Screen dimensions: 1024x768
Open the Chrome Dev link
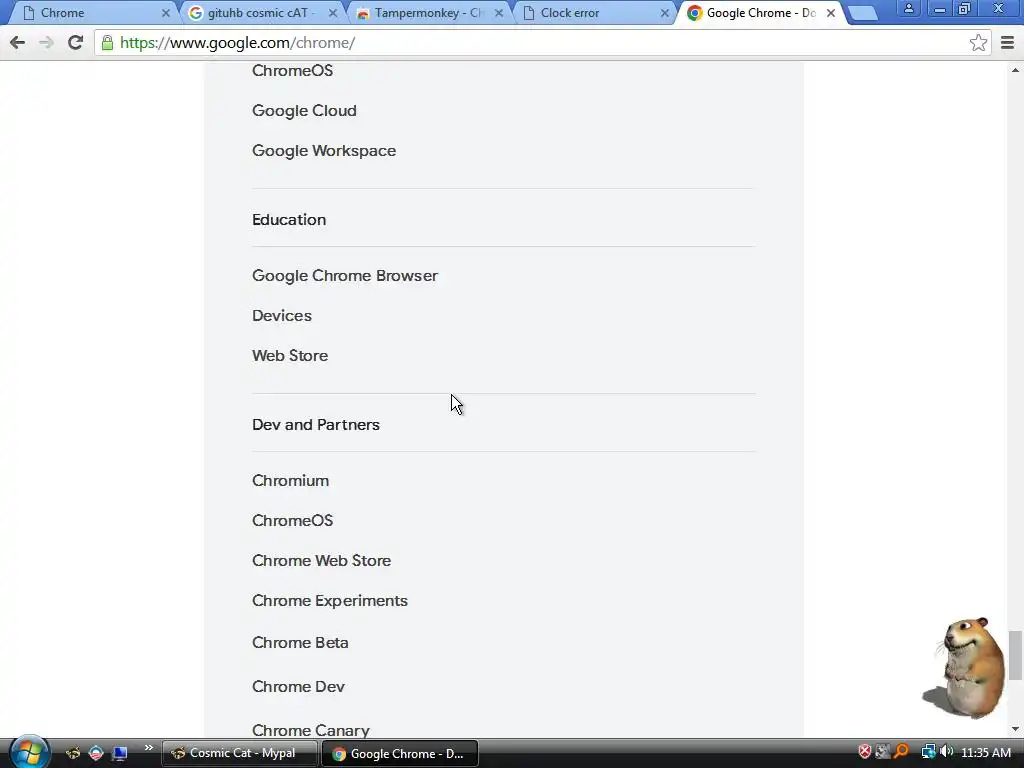(298, 686)
